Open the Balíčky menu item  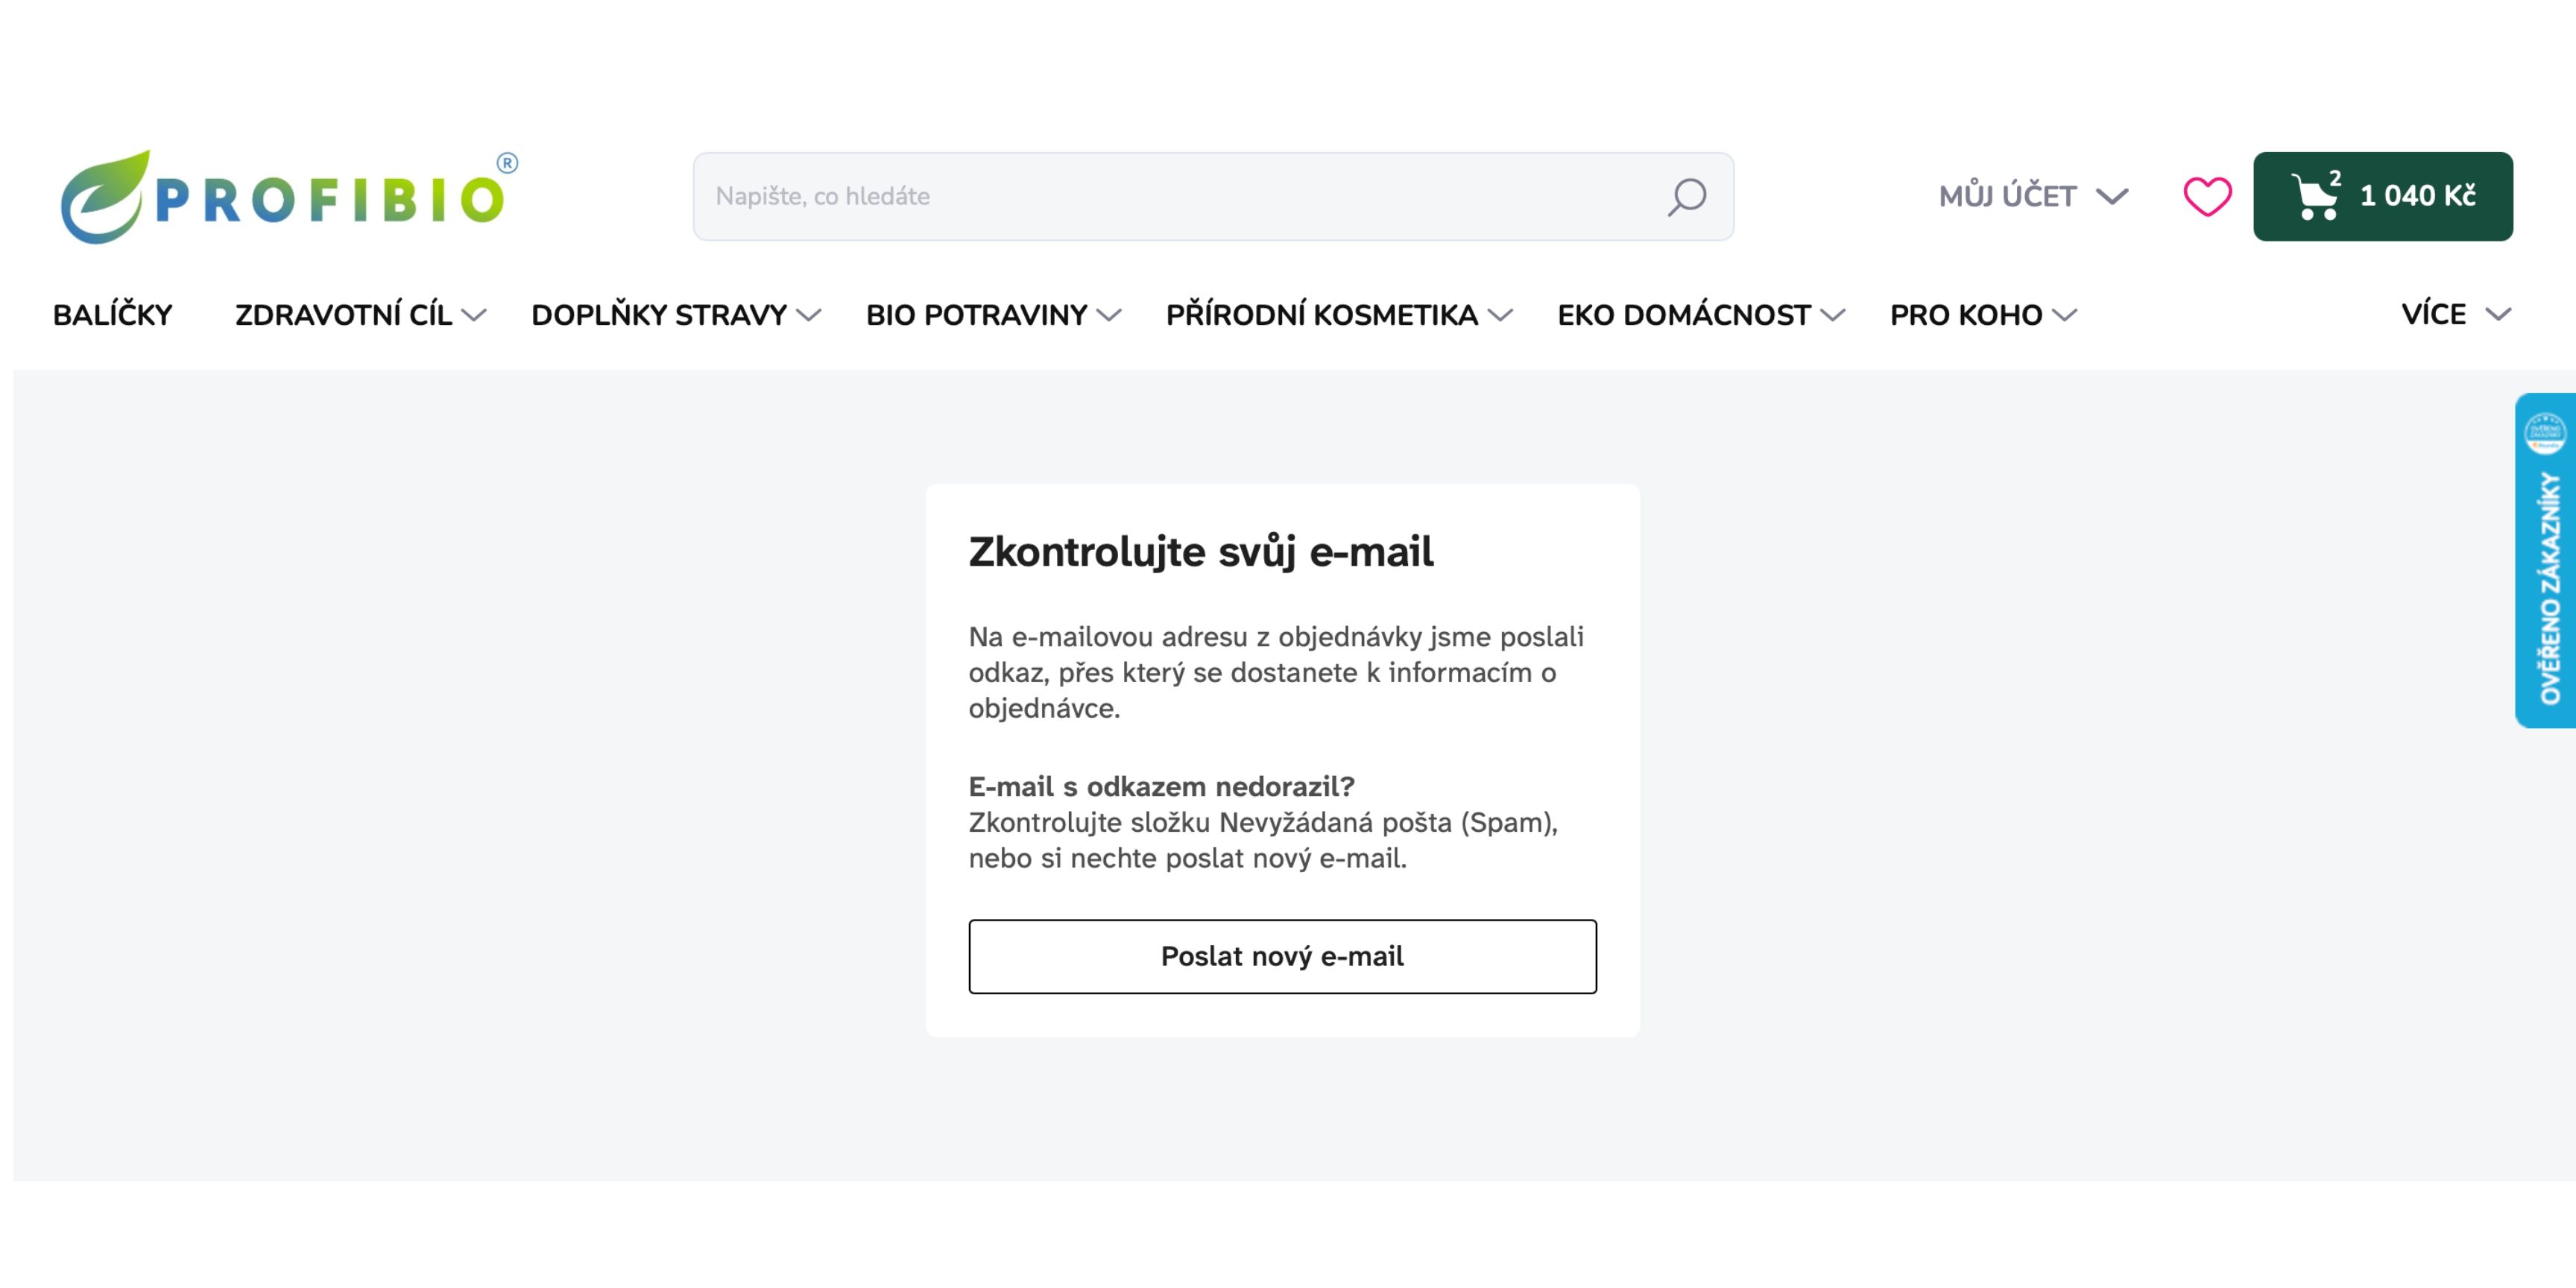pos(113,315)
